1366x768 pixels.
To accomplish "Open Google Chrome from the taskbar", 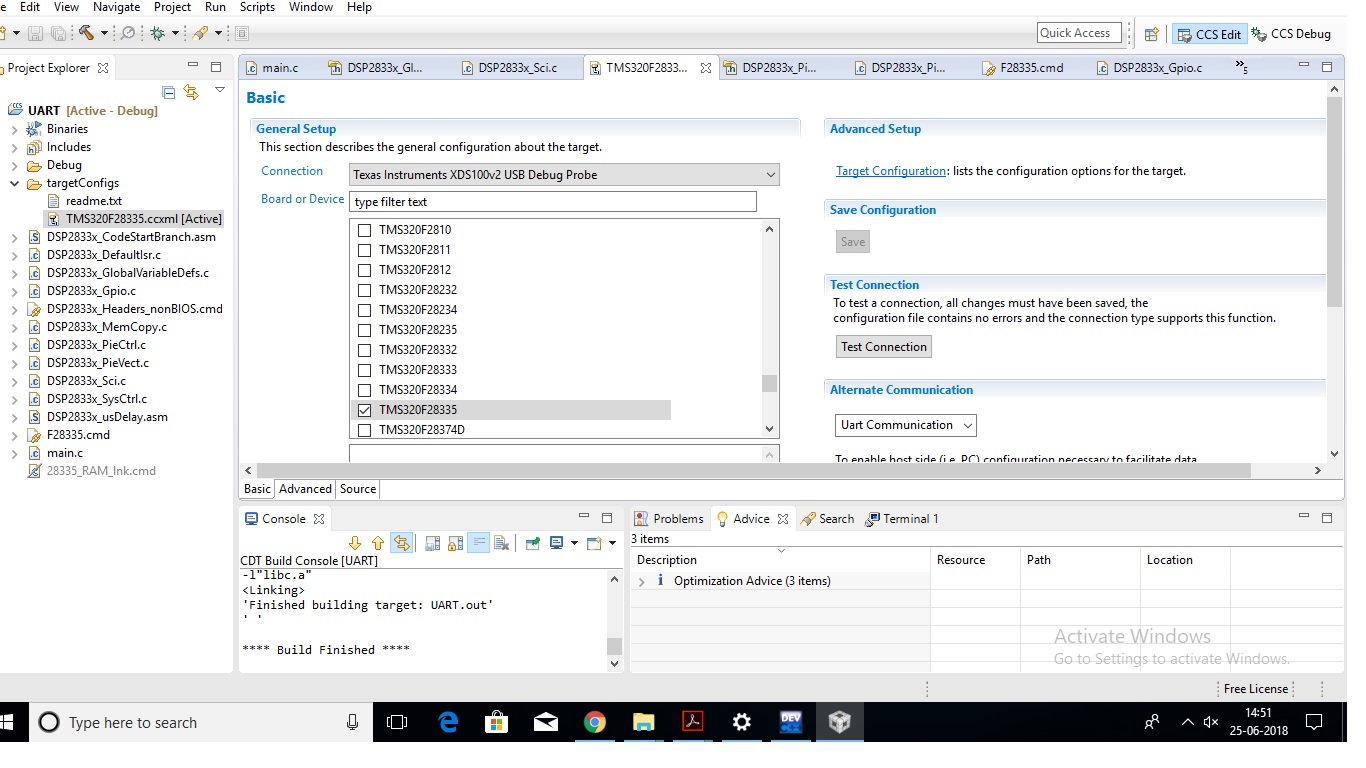I will (595, 722).
